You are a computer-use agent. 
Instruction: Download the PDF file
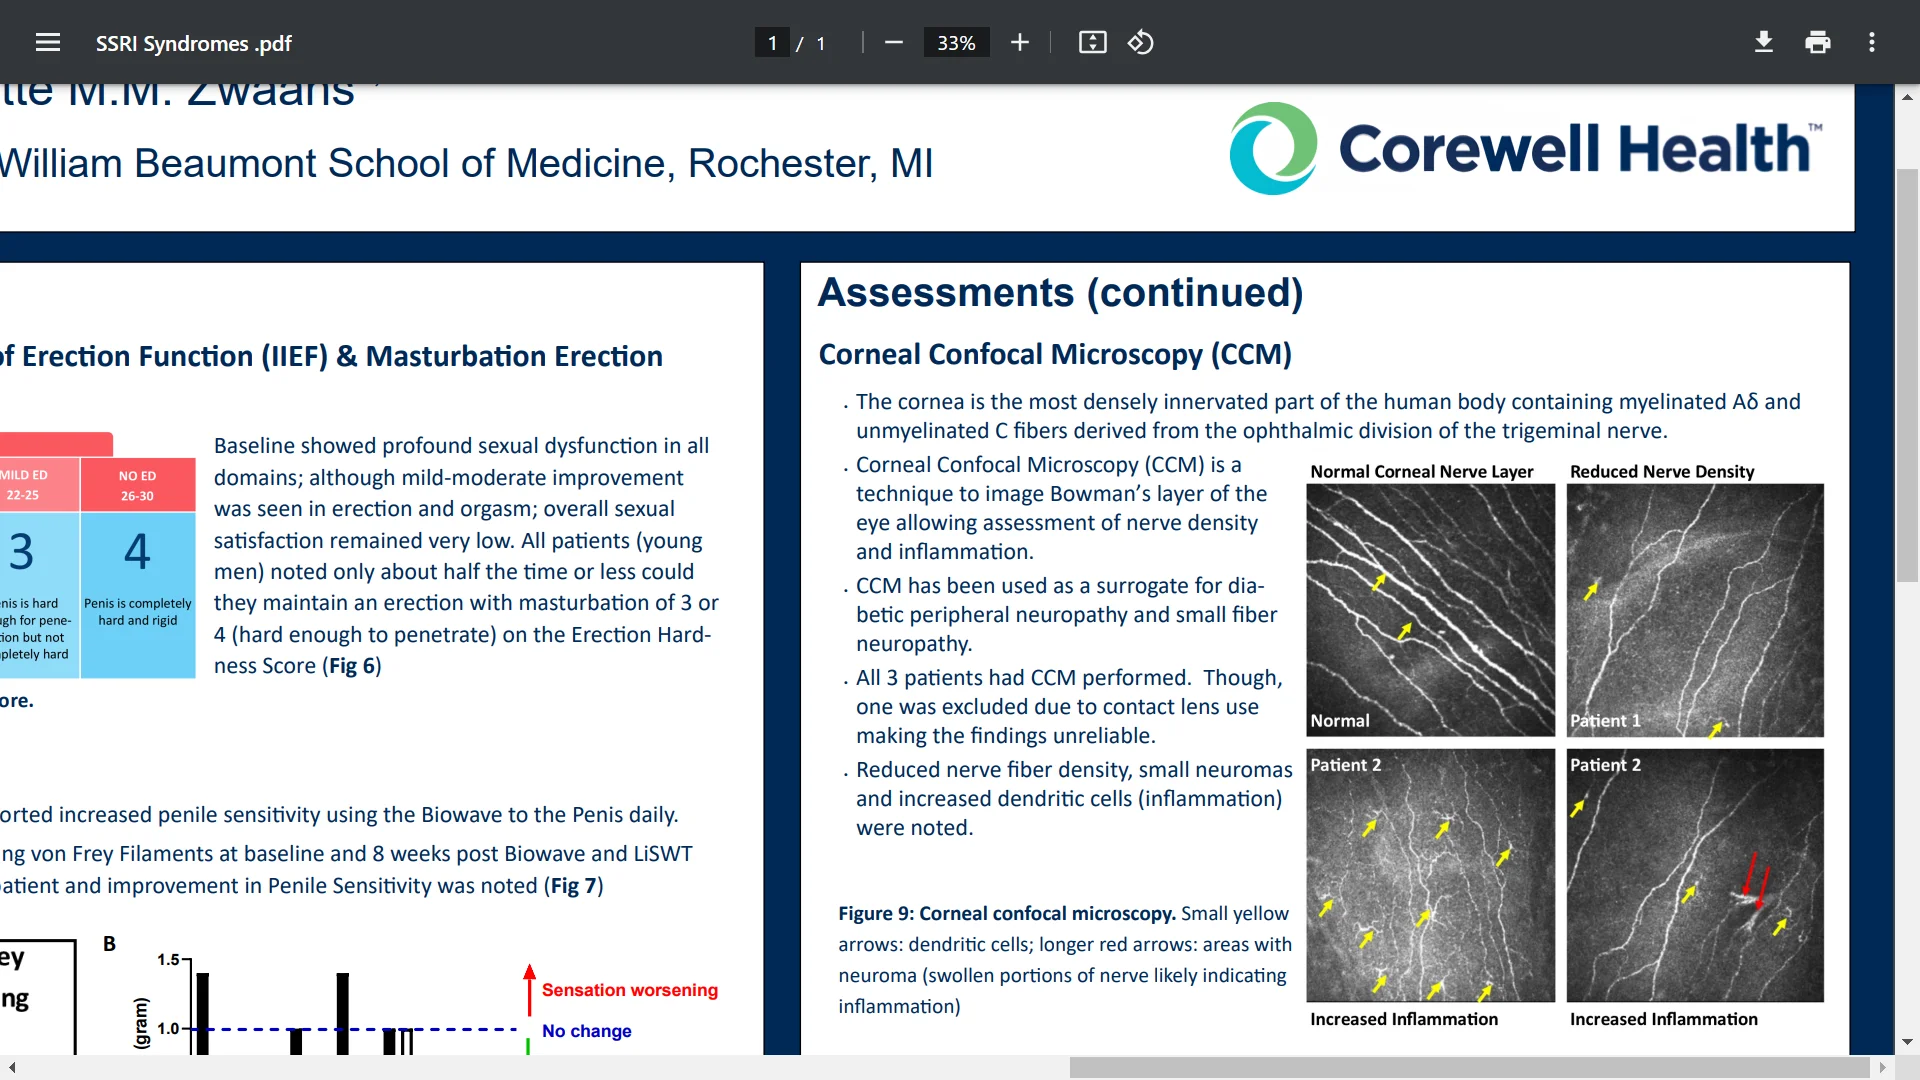pos(1764,42)
